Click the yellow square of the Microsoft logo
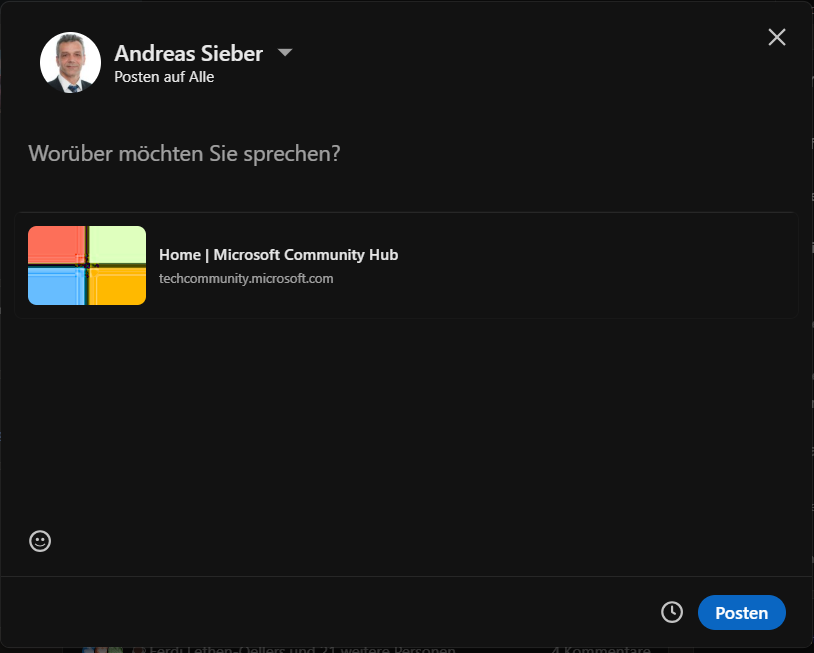Image resolution: width=814 pixels, height=653 pixels. (x=117, y=286)
